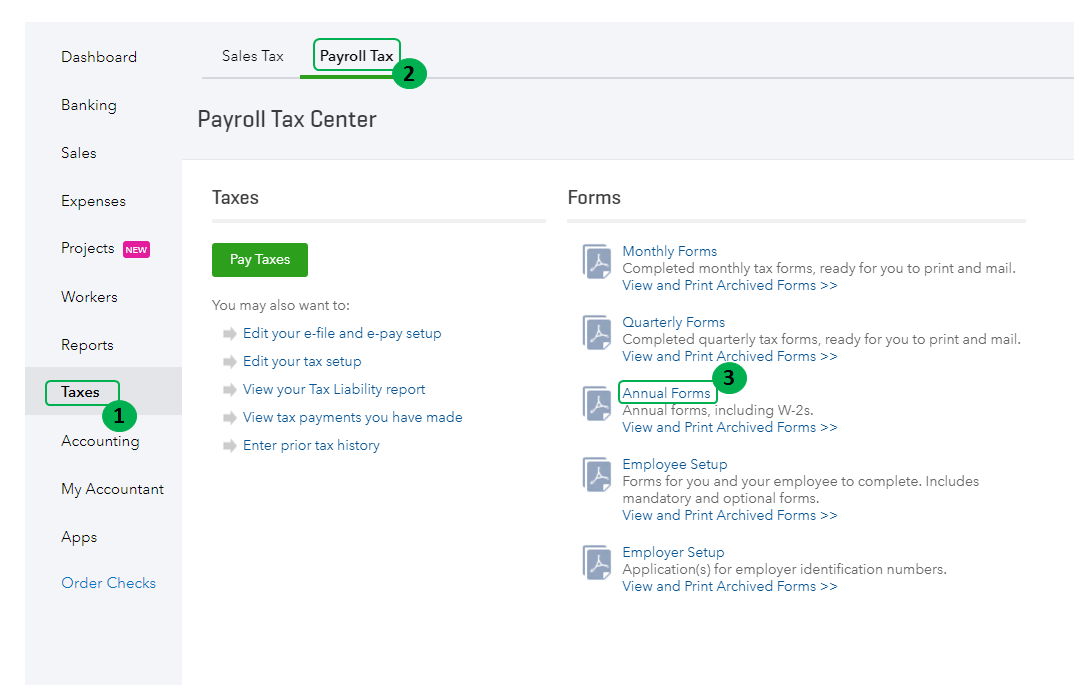Screen dimensions: 1087x689
Task: Click the Order Checks sidebar link
Action: click(108, 583)
